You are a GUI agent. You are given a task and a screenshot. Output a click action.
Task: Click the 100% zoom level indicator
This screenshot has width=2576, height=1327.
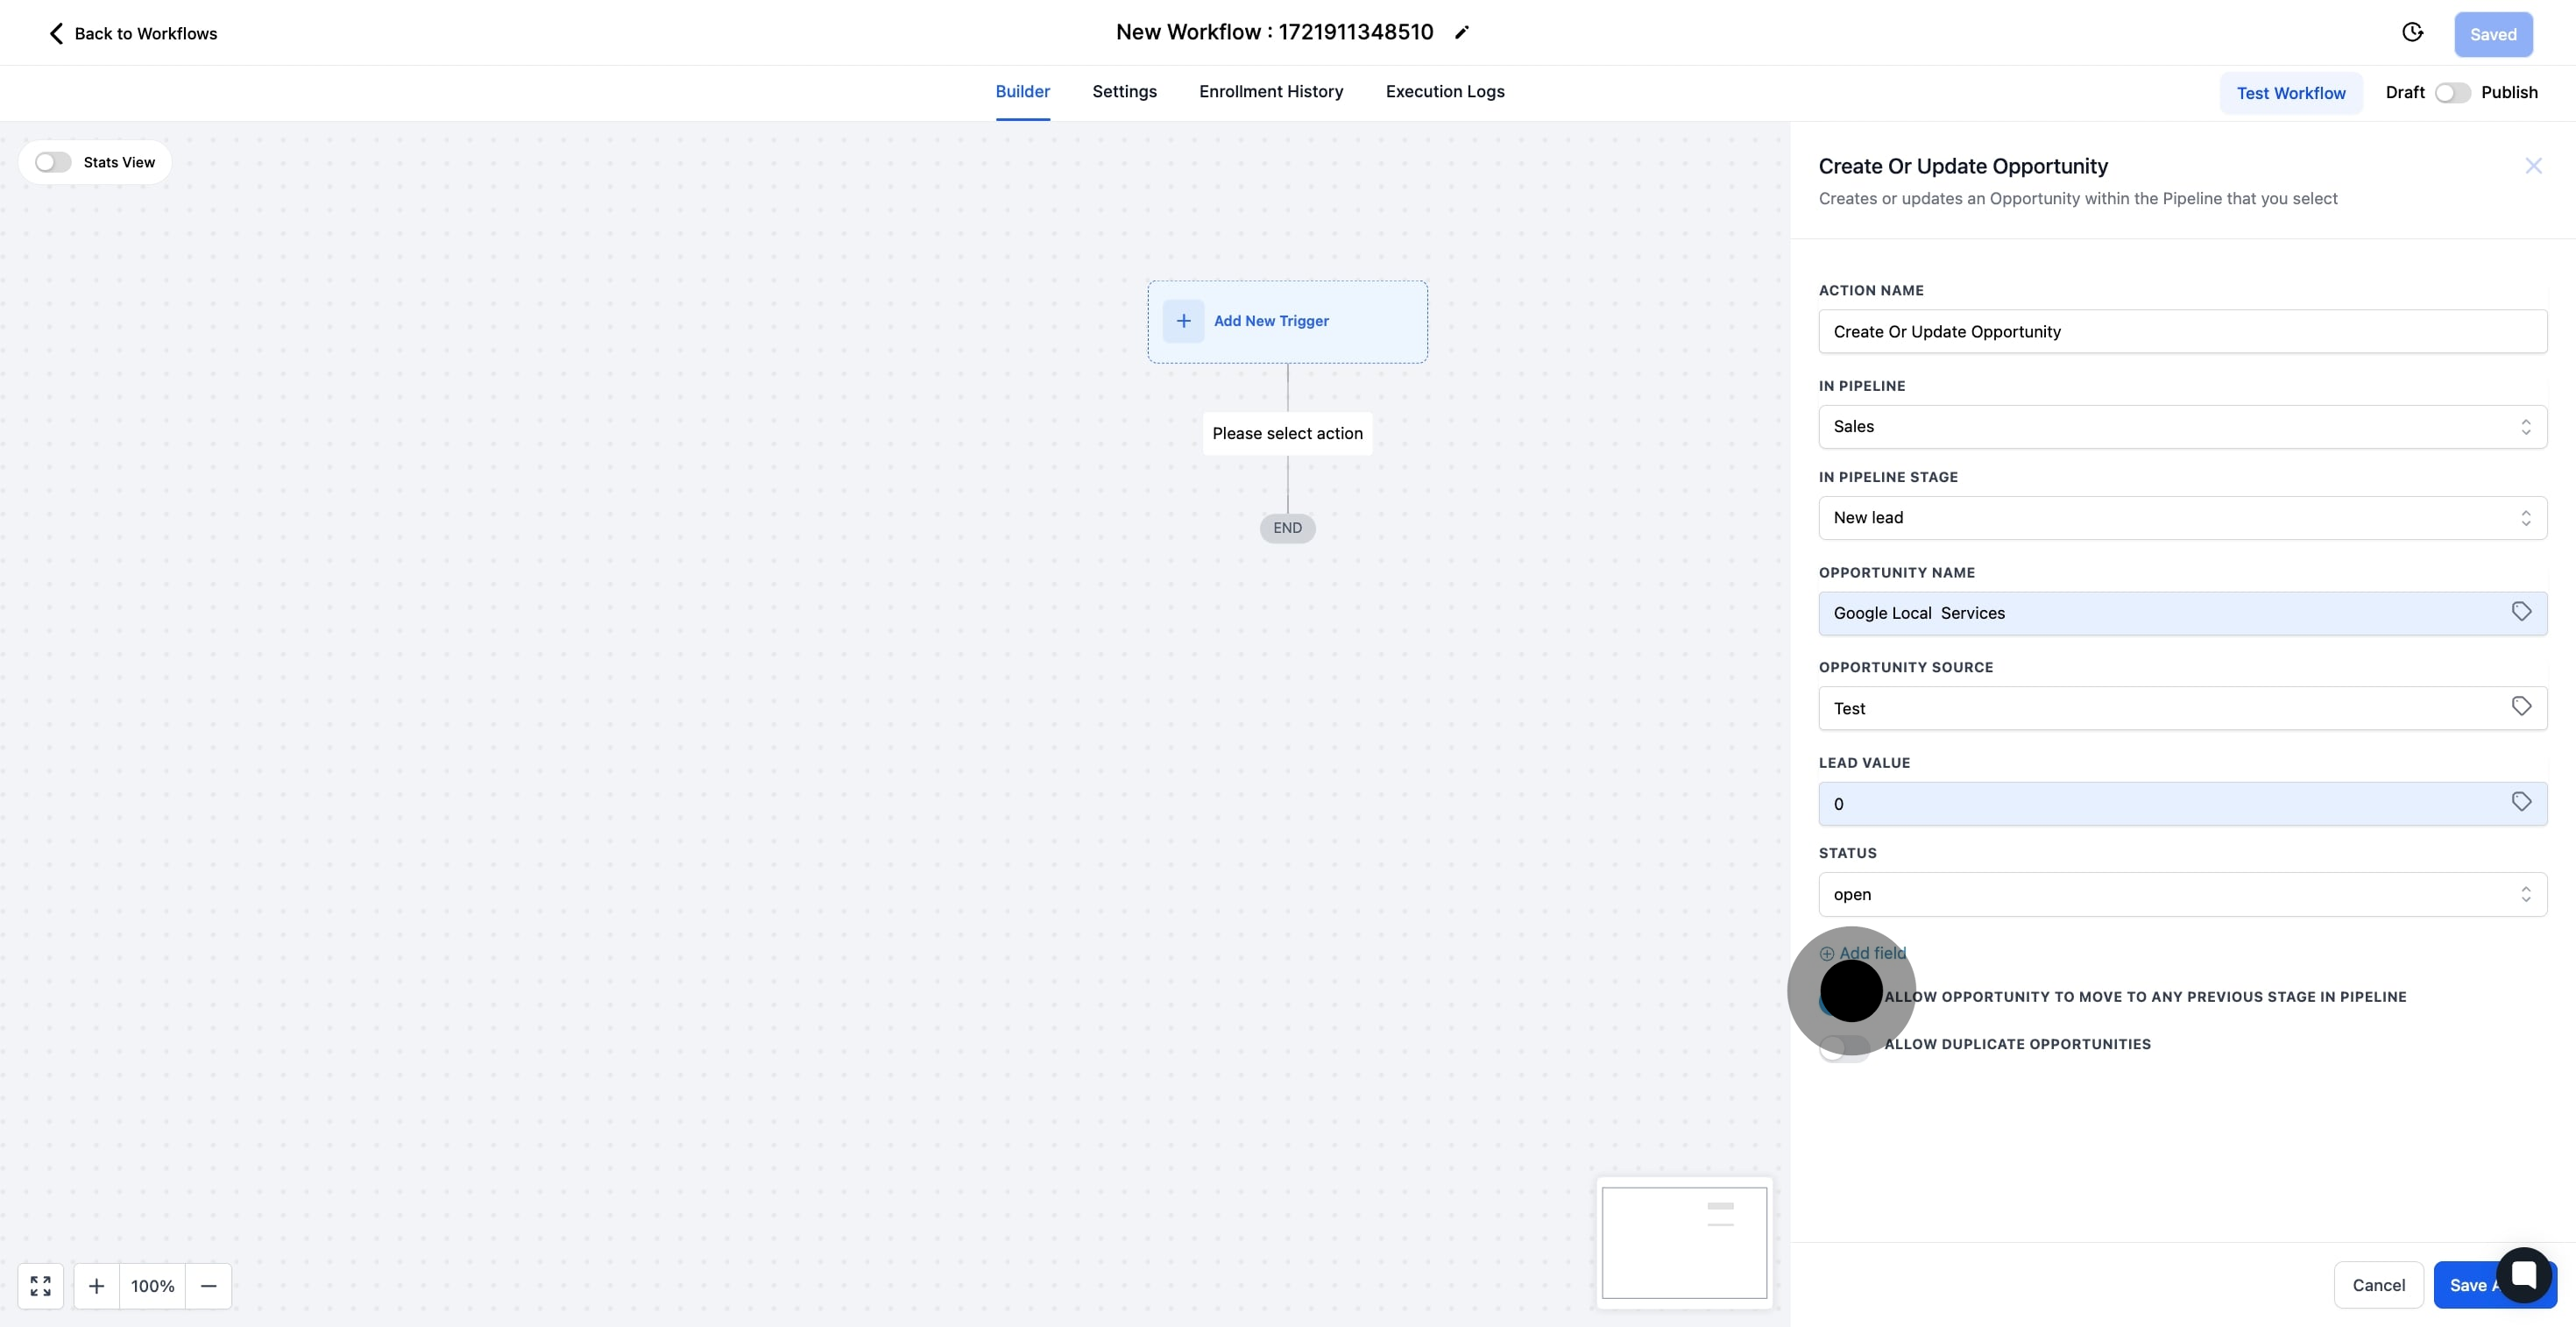152,1286
